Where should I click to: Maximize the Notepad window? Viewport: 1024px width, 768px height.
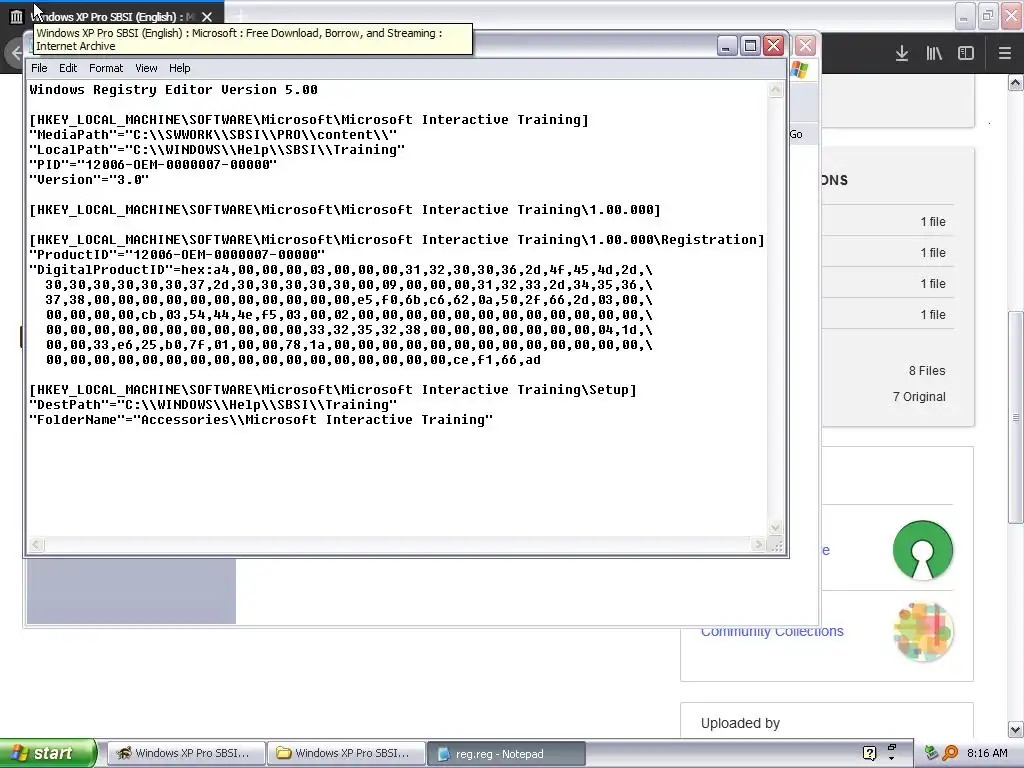coord(750,46)
